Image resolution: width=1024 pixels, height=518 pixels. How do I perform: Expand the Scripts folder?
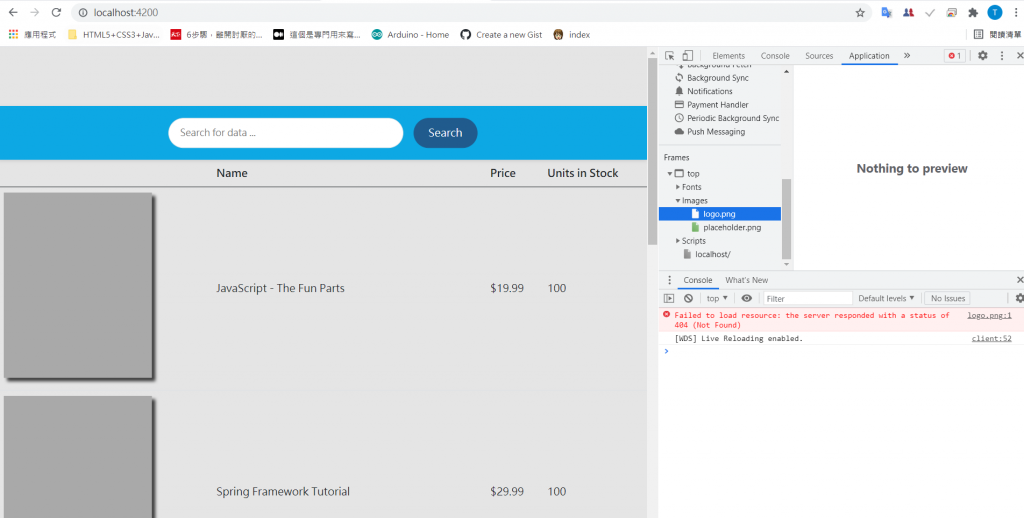click(x=678, y=241)
